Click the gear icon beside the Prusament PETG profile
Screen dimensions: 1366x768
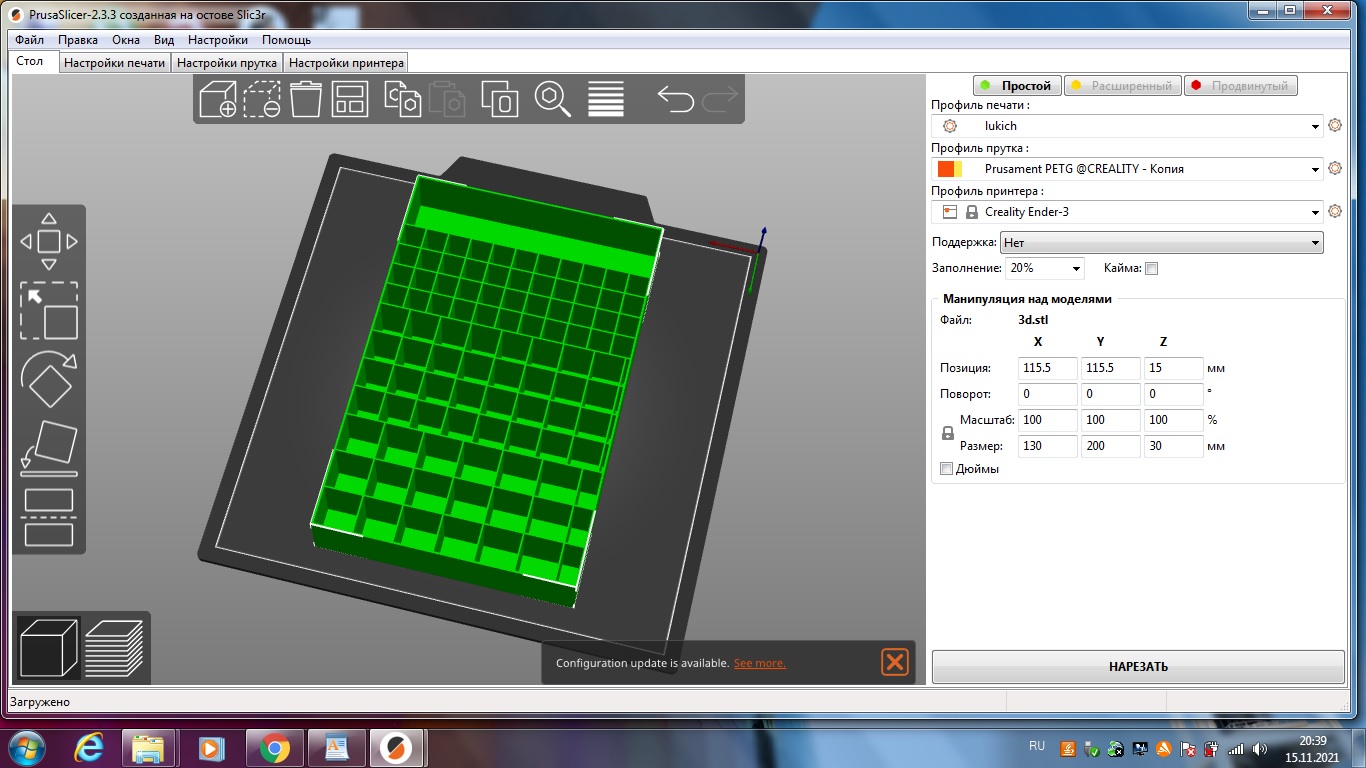pos(1334,169)
